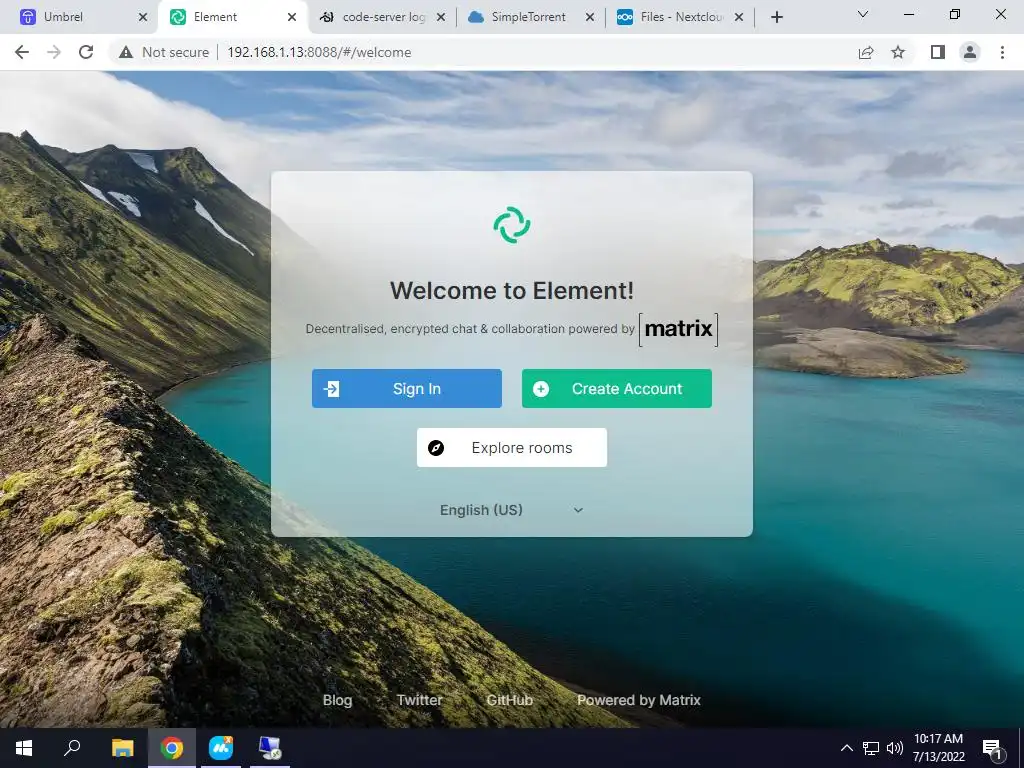Open the Twitter footer link

419,700
